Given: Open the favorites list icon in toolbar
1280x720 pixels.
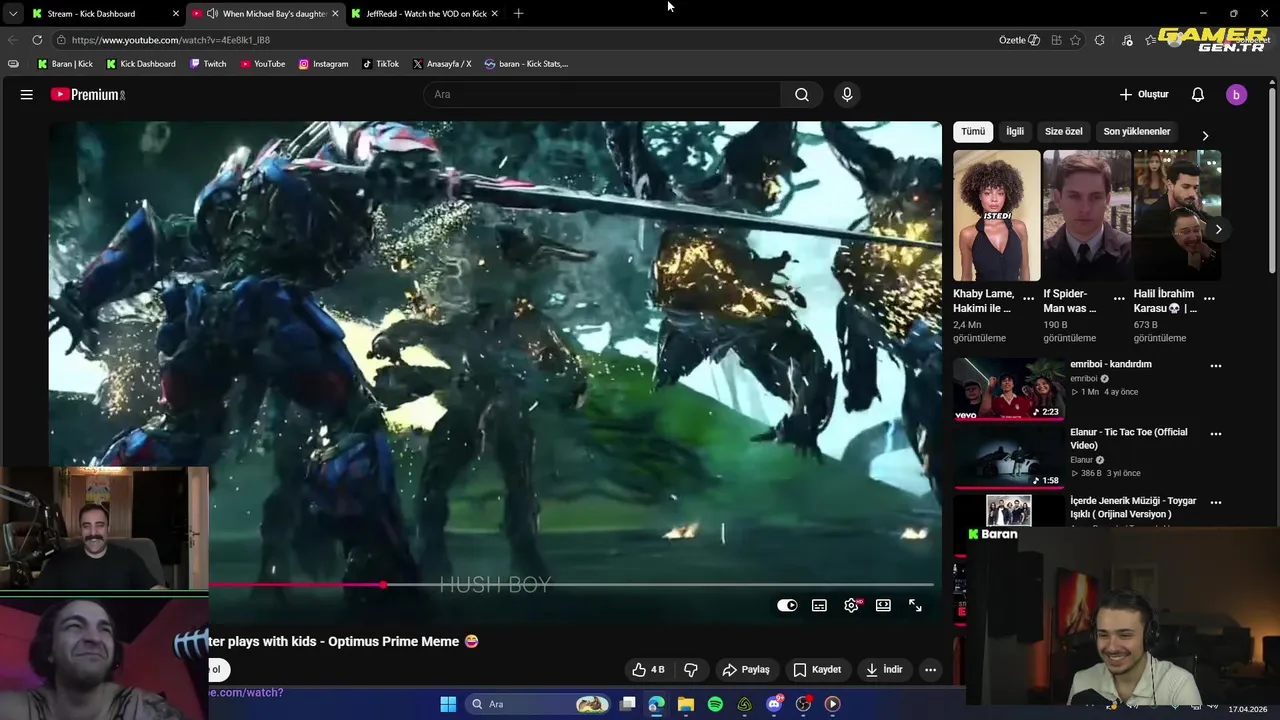Looking at the screenshot, I should pos(1152,40).
